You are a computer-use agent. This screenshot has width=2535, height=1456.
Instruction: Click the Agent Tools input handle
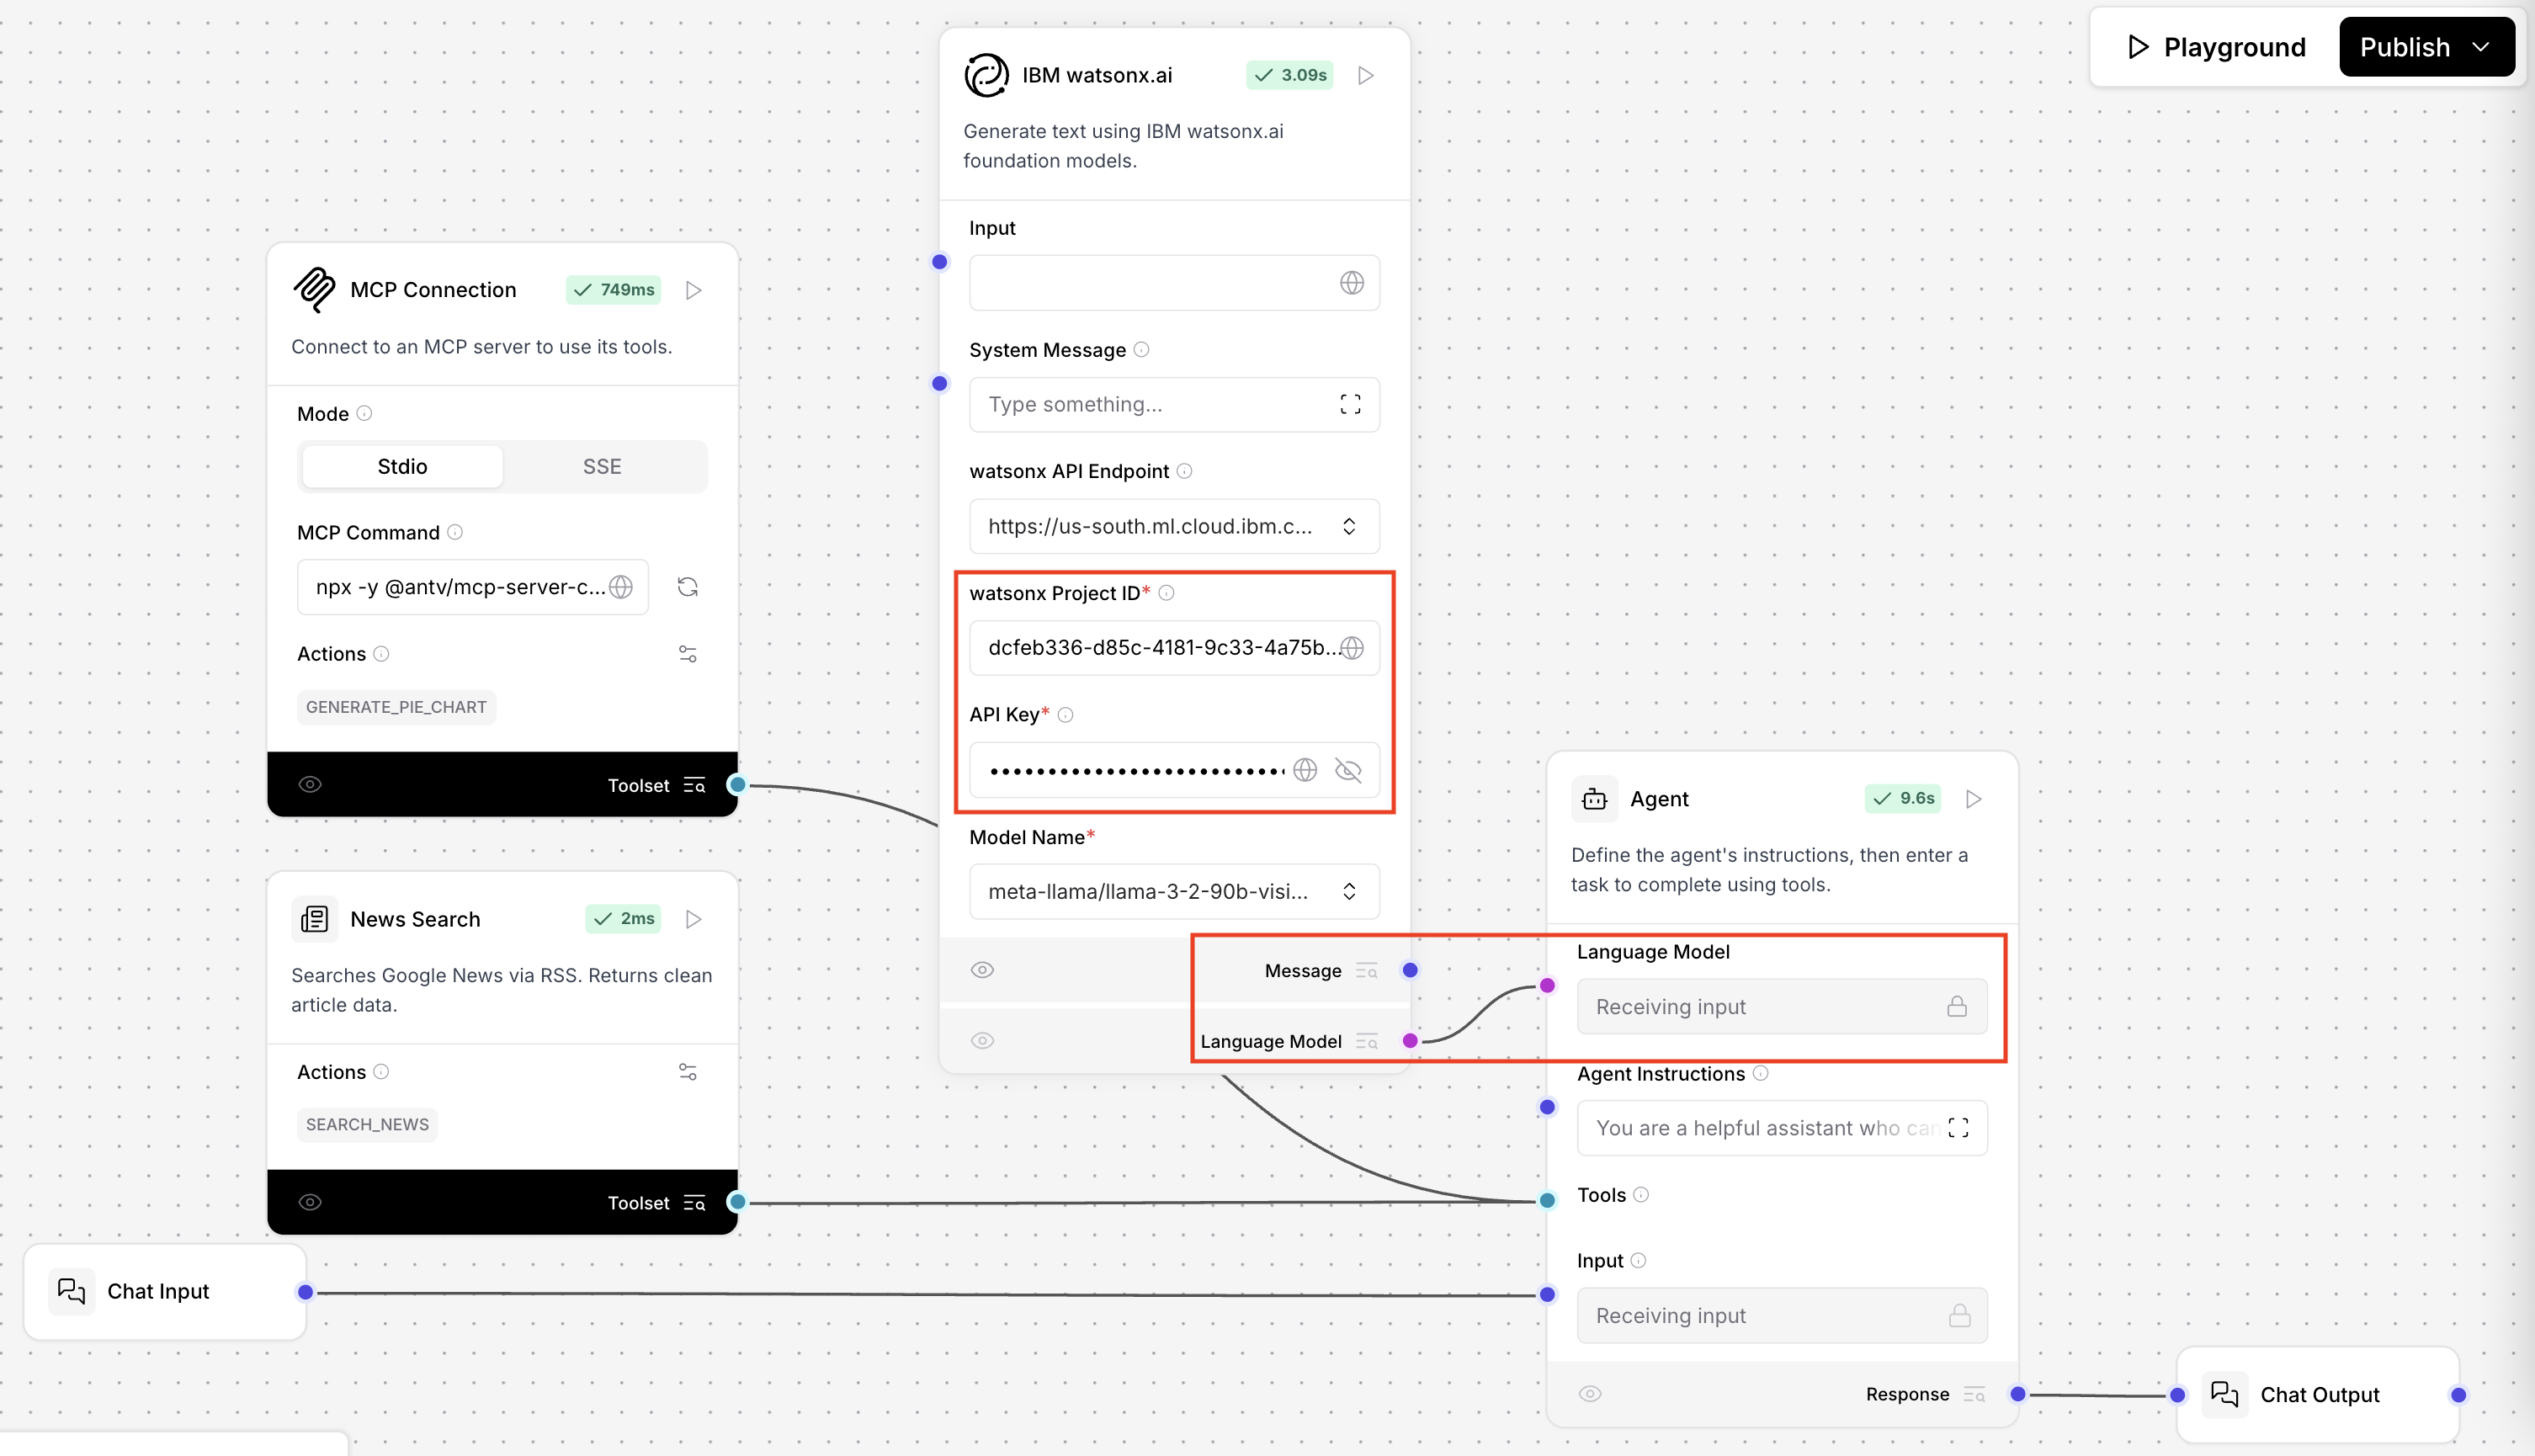click(x=1547, y=1201)
